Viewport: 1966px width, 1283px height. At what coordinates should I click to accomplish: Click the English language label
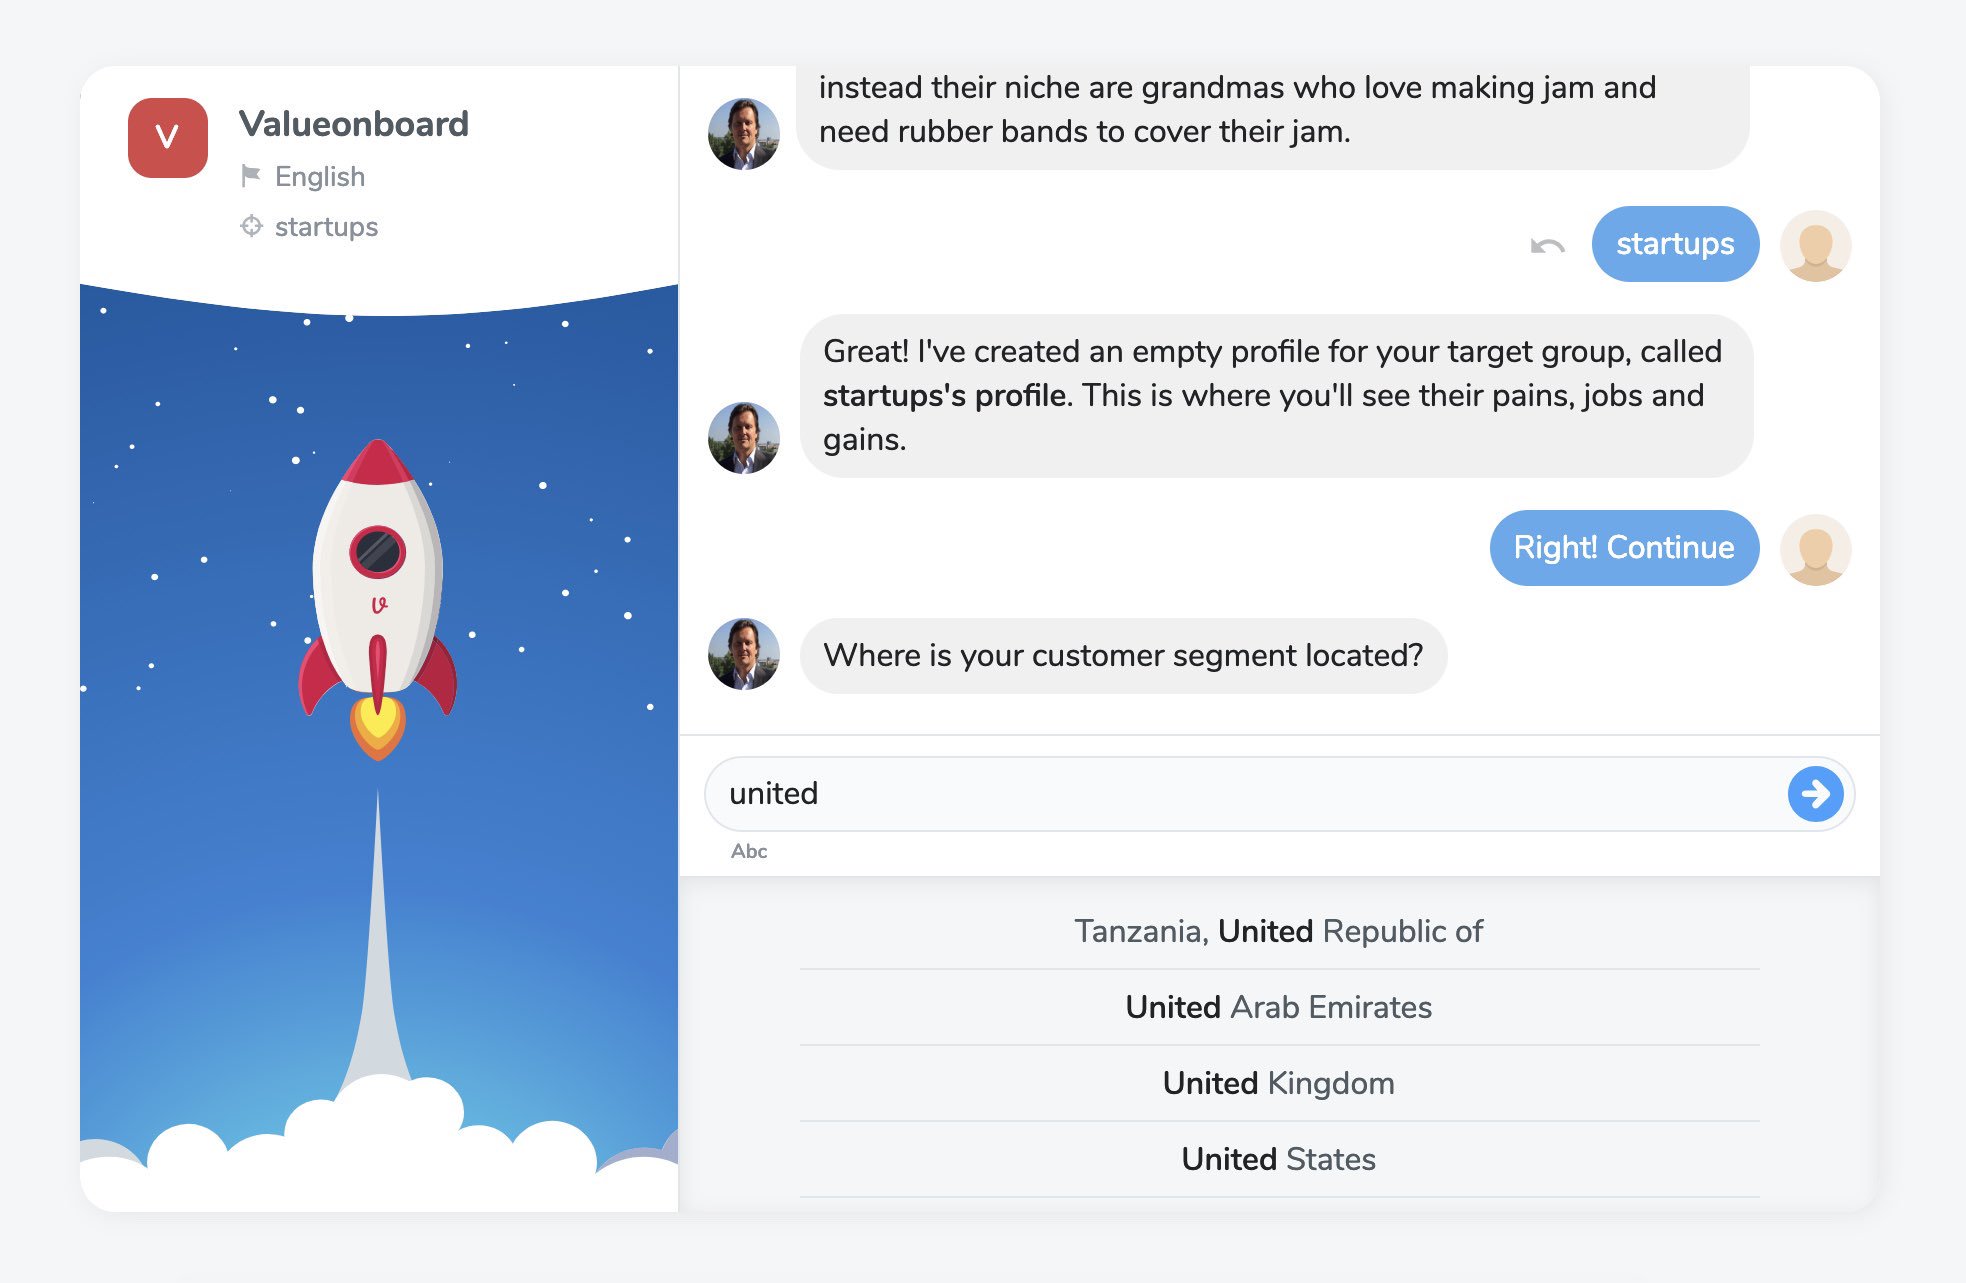point(320,177)
